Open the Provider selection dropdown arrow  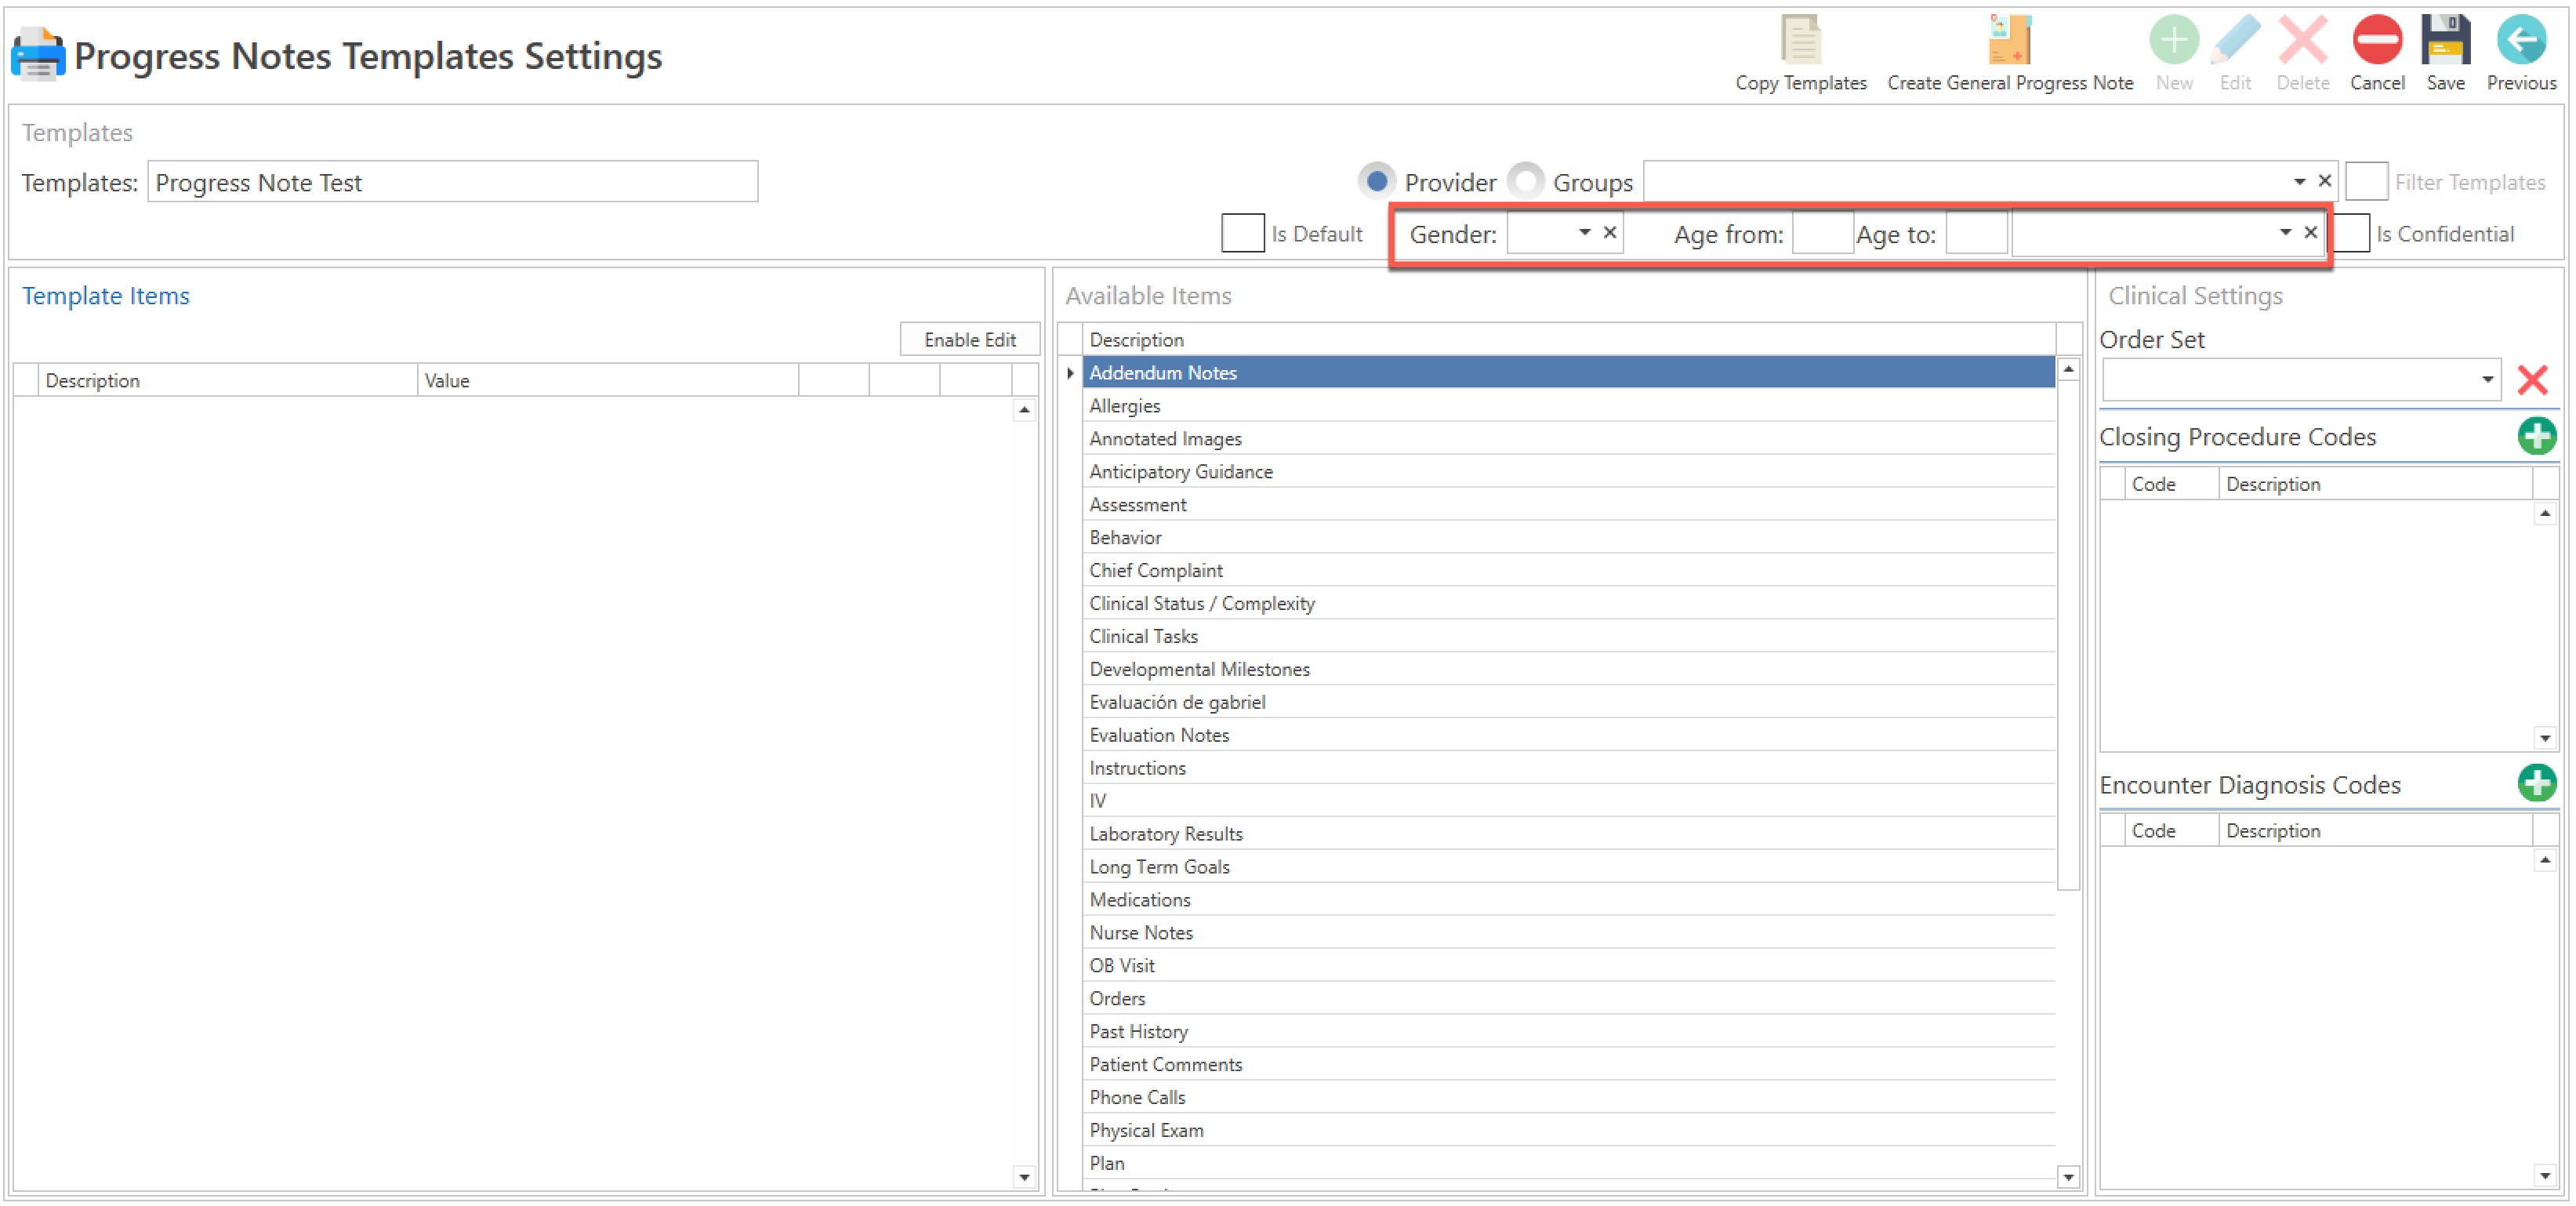2299,181
